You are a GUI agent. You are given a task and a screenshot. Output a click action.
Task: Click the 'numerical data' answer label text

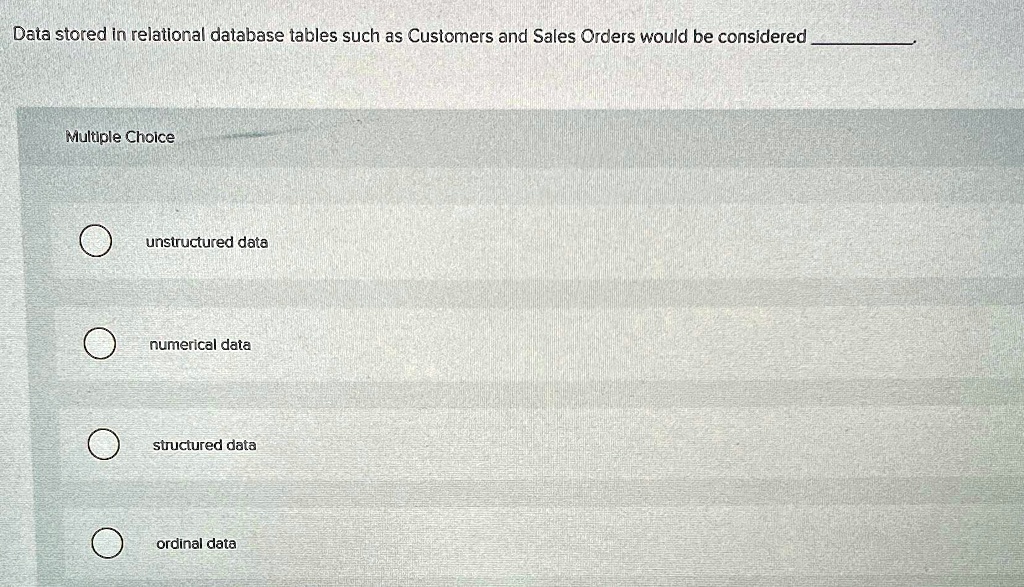(200, 344)
